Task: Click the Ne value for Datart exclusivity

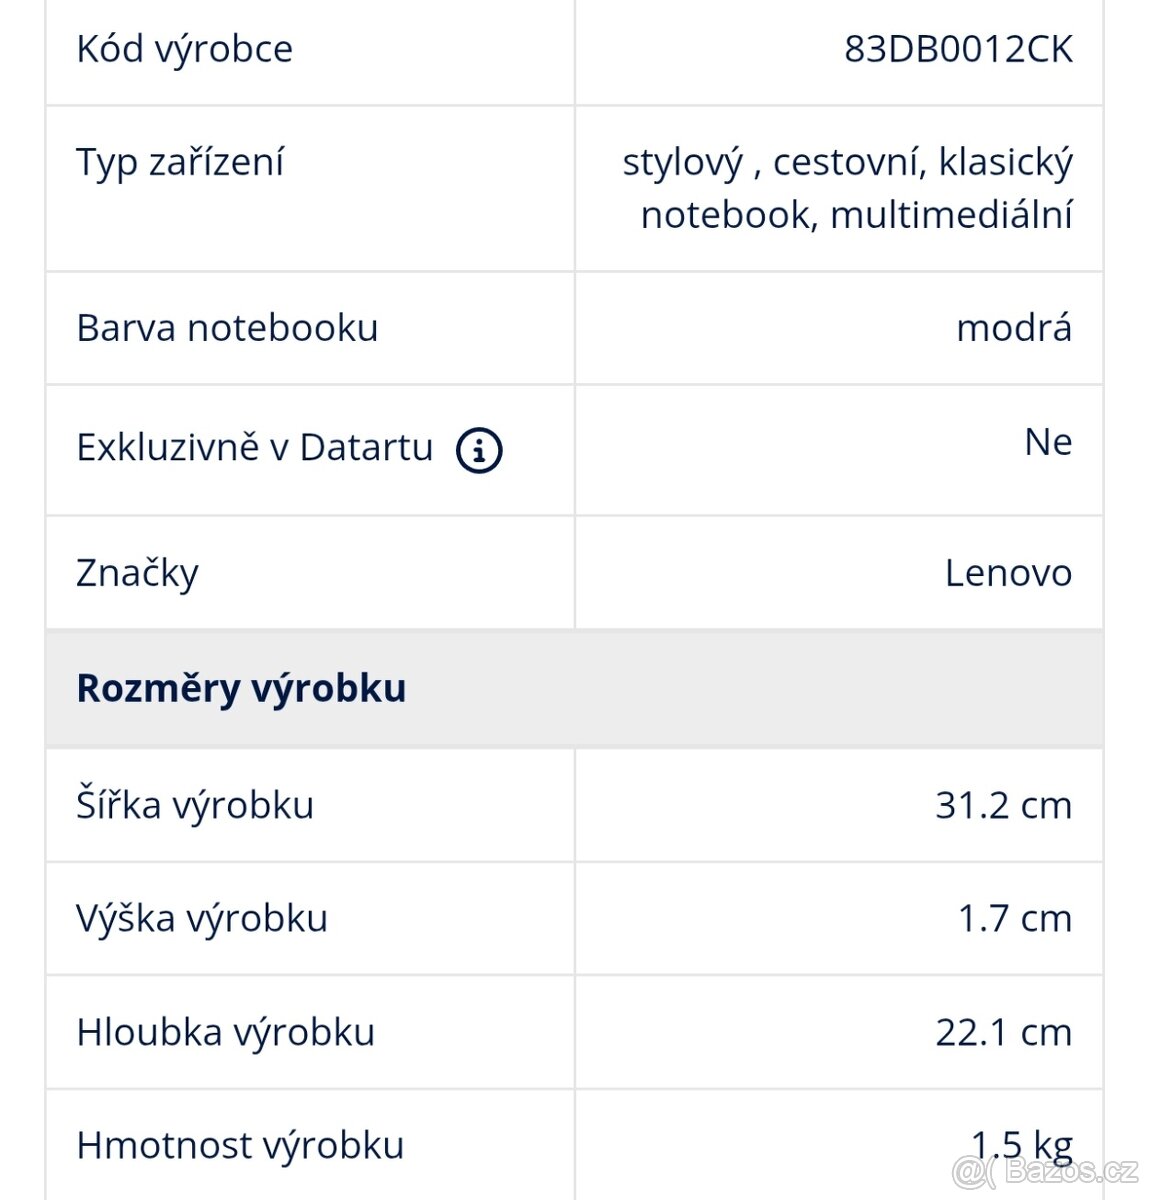Action: (1047, 442)
